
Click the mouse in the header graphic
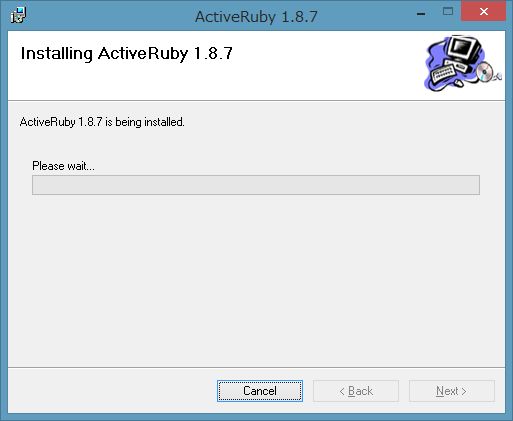[x=459, y=82]
